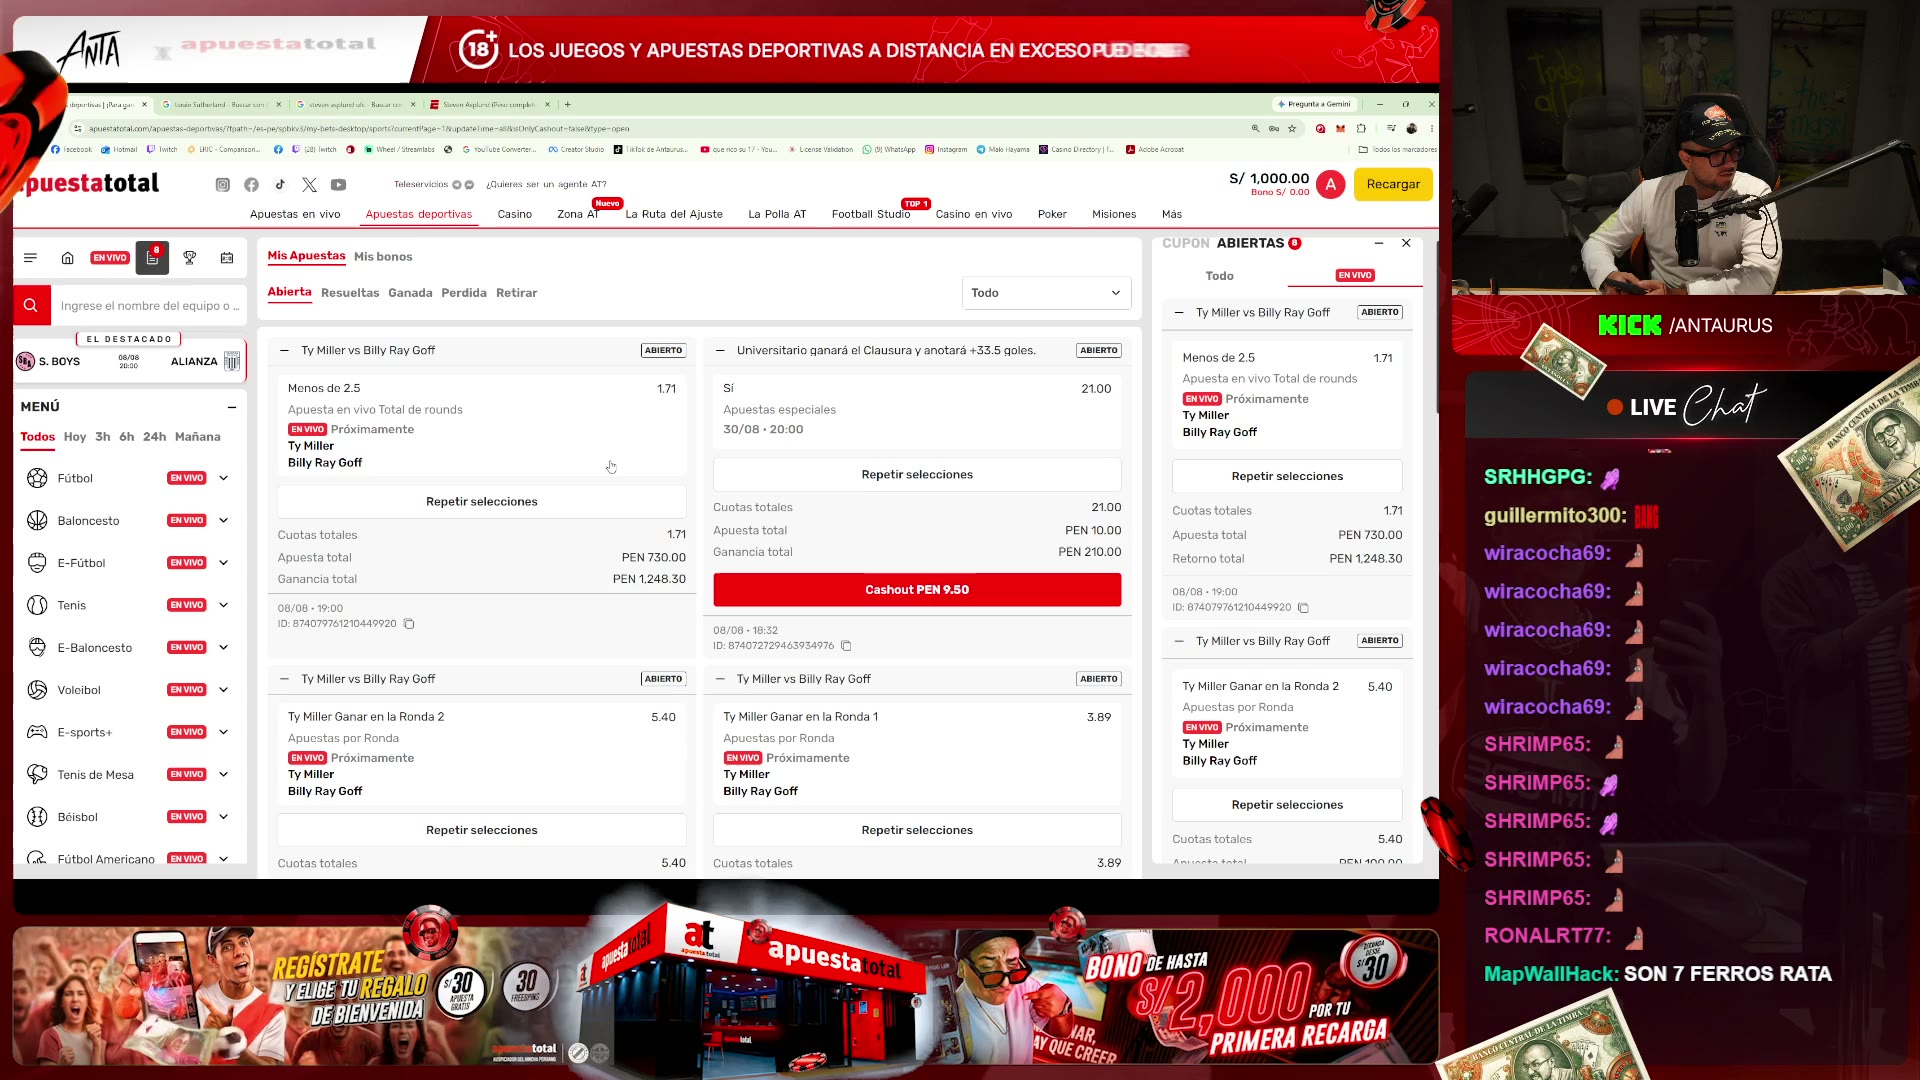Expand the E-Baloncesto sports category

(224, 648)
